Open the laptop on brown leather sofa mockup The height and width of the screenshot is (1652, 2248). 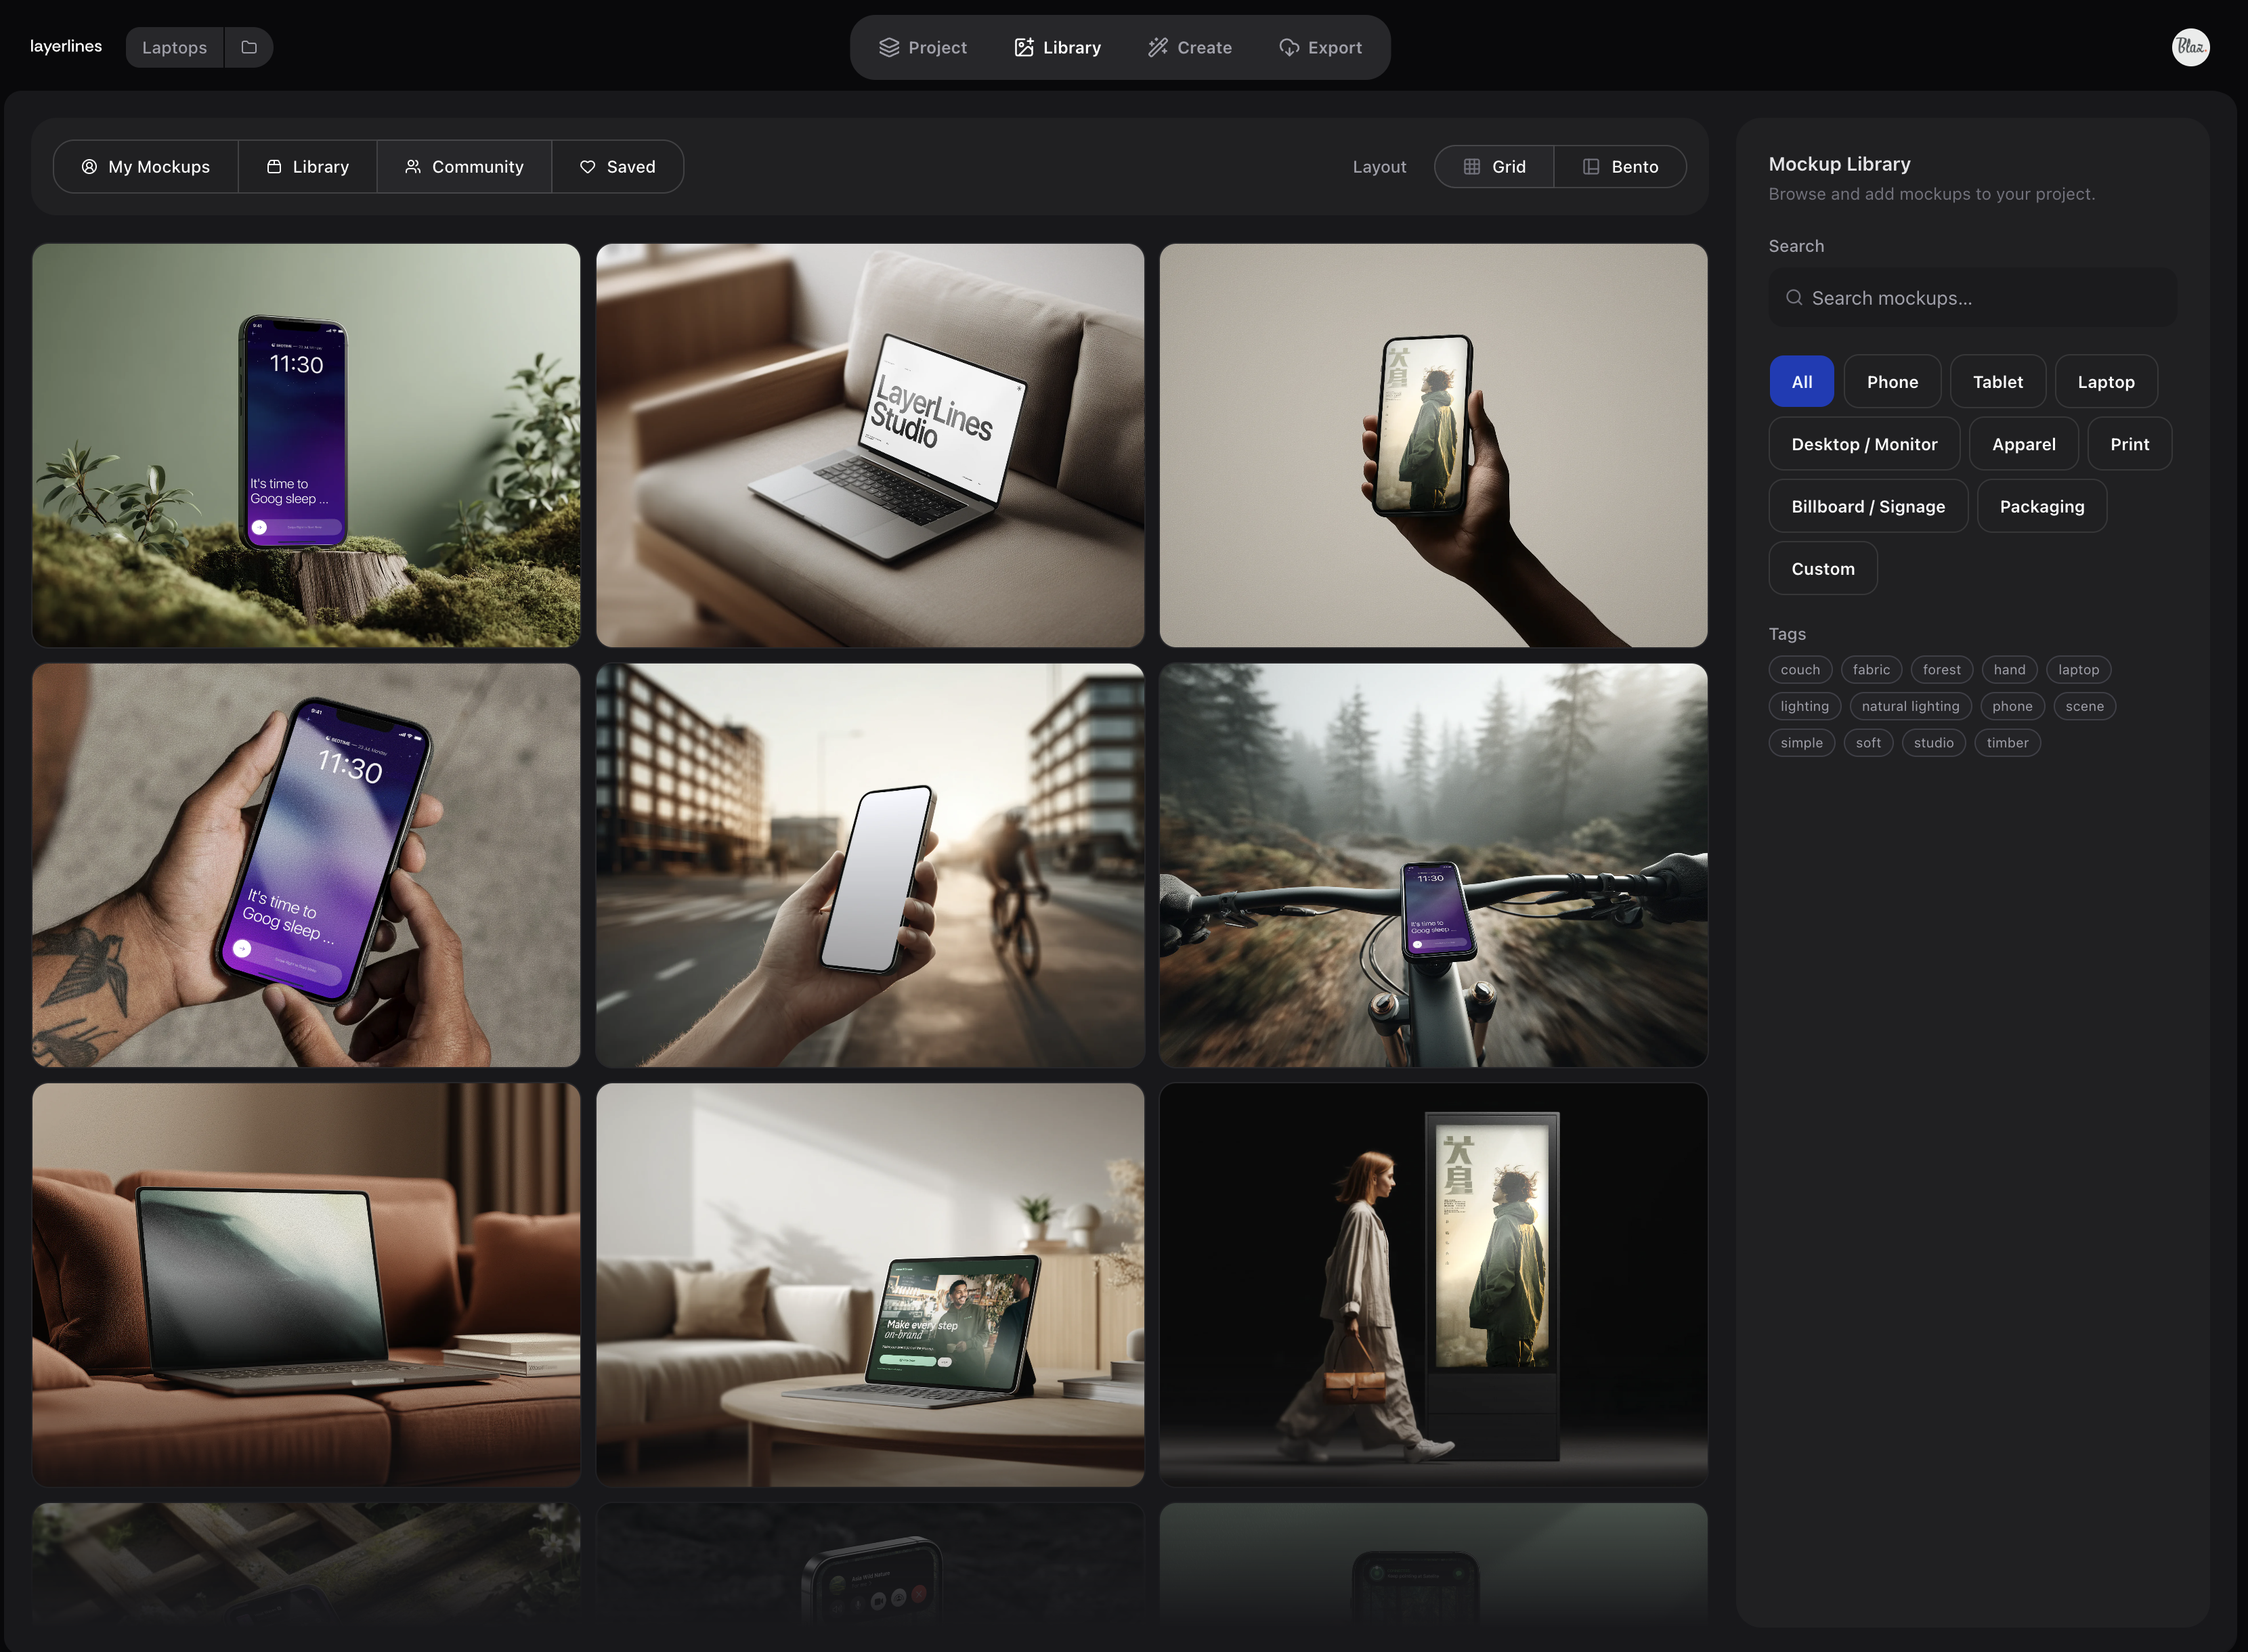point(306,1285)
